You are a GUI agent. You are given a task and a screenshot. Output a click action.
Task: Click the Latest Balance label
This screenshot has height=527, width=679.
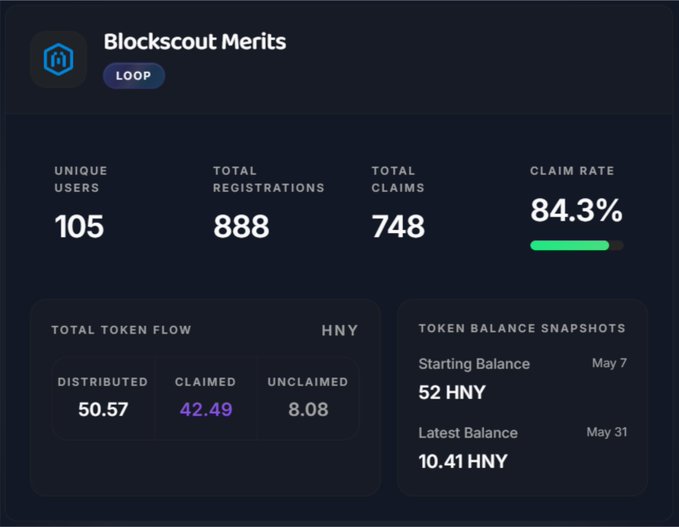468,433
